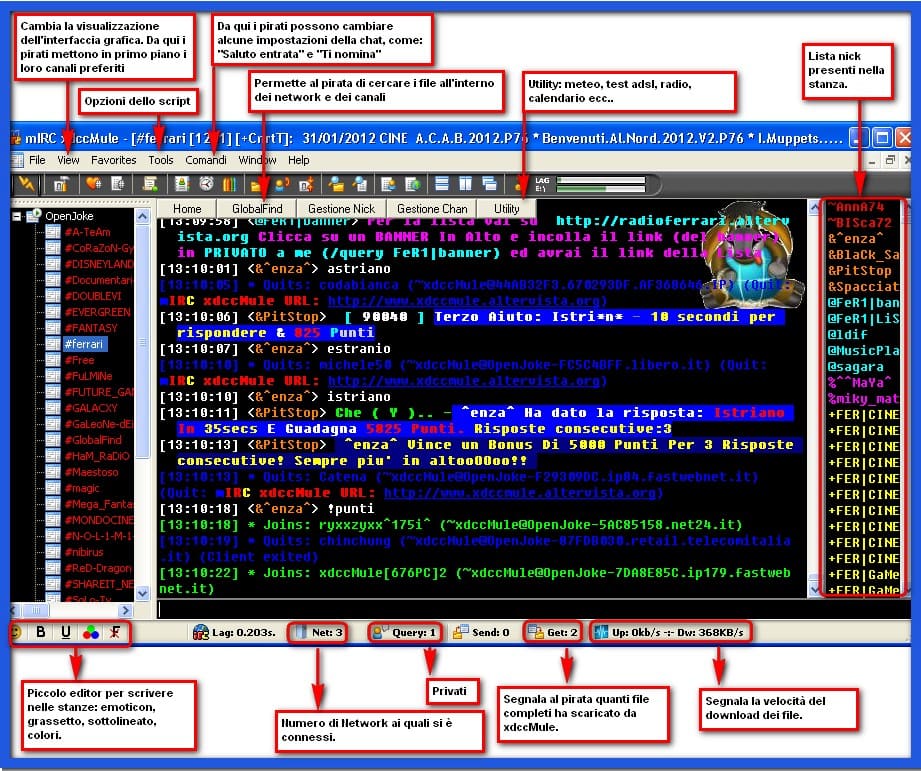Open the text color picker
921x771 pixels.
pyautogui.click(x=91, y=632)
